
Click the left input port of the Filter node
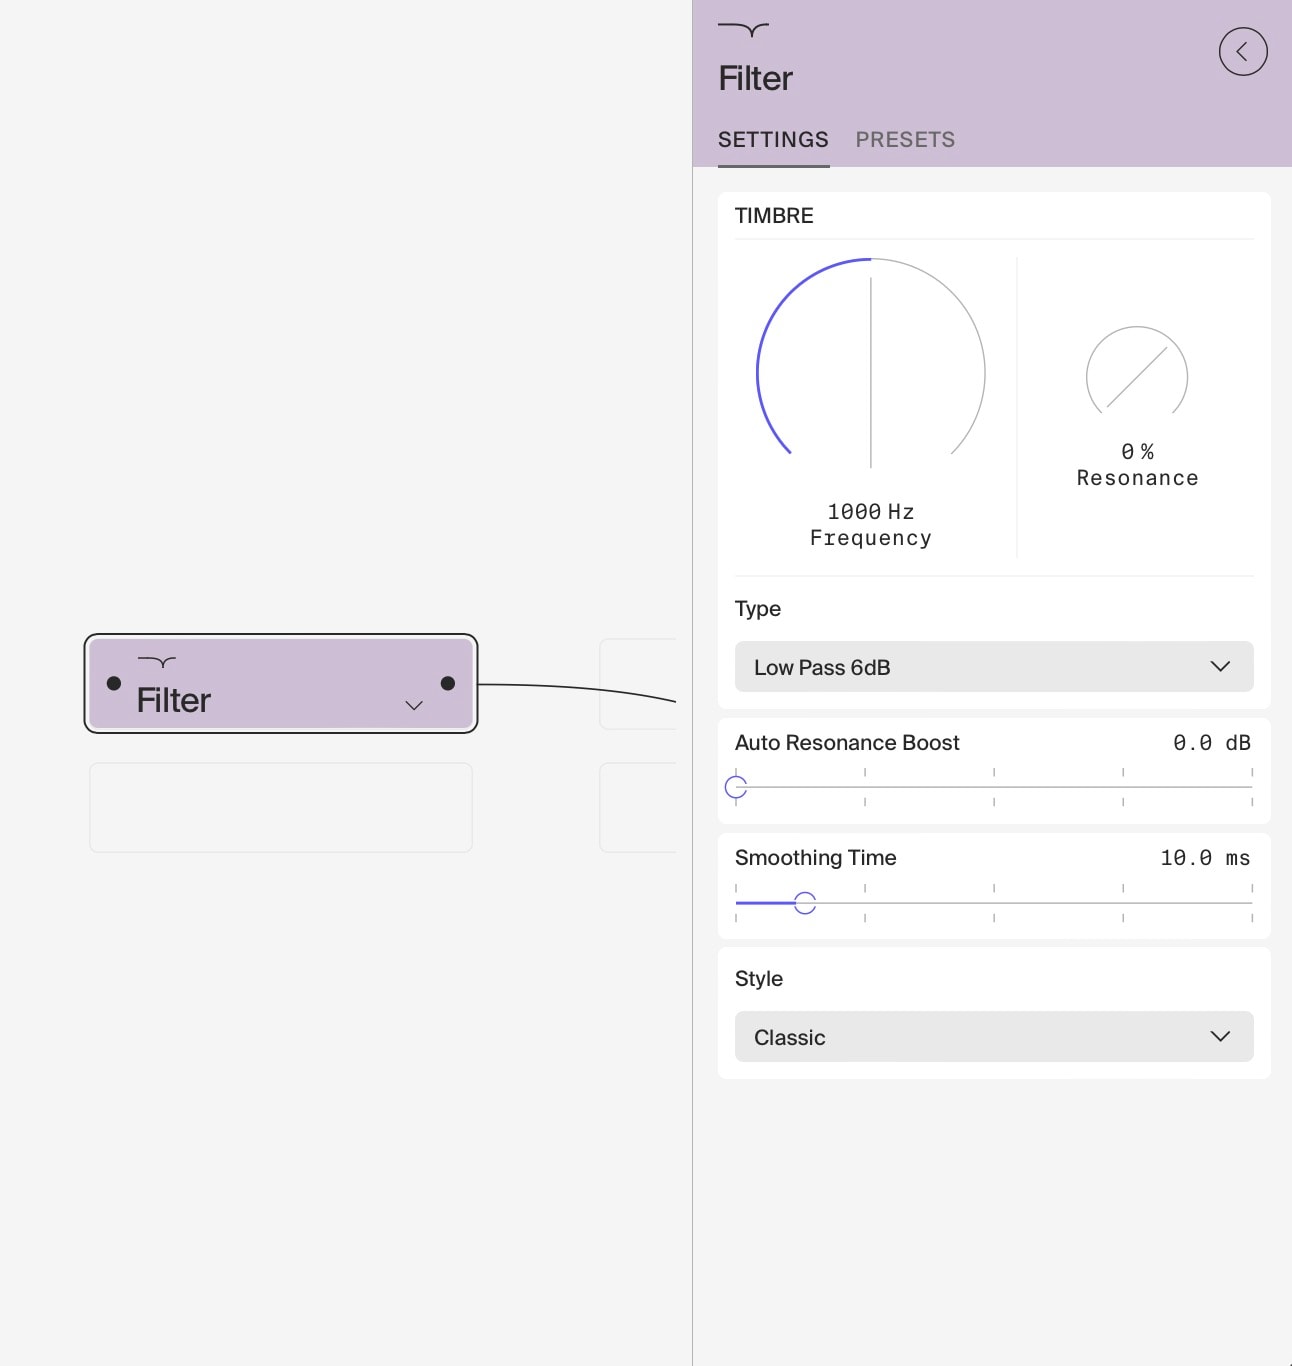(114, 684)
